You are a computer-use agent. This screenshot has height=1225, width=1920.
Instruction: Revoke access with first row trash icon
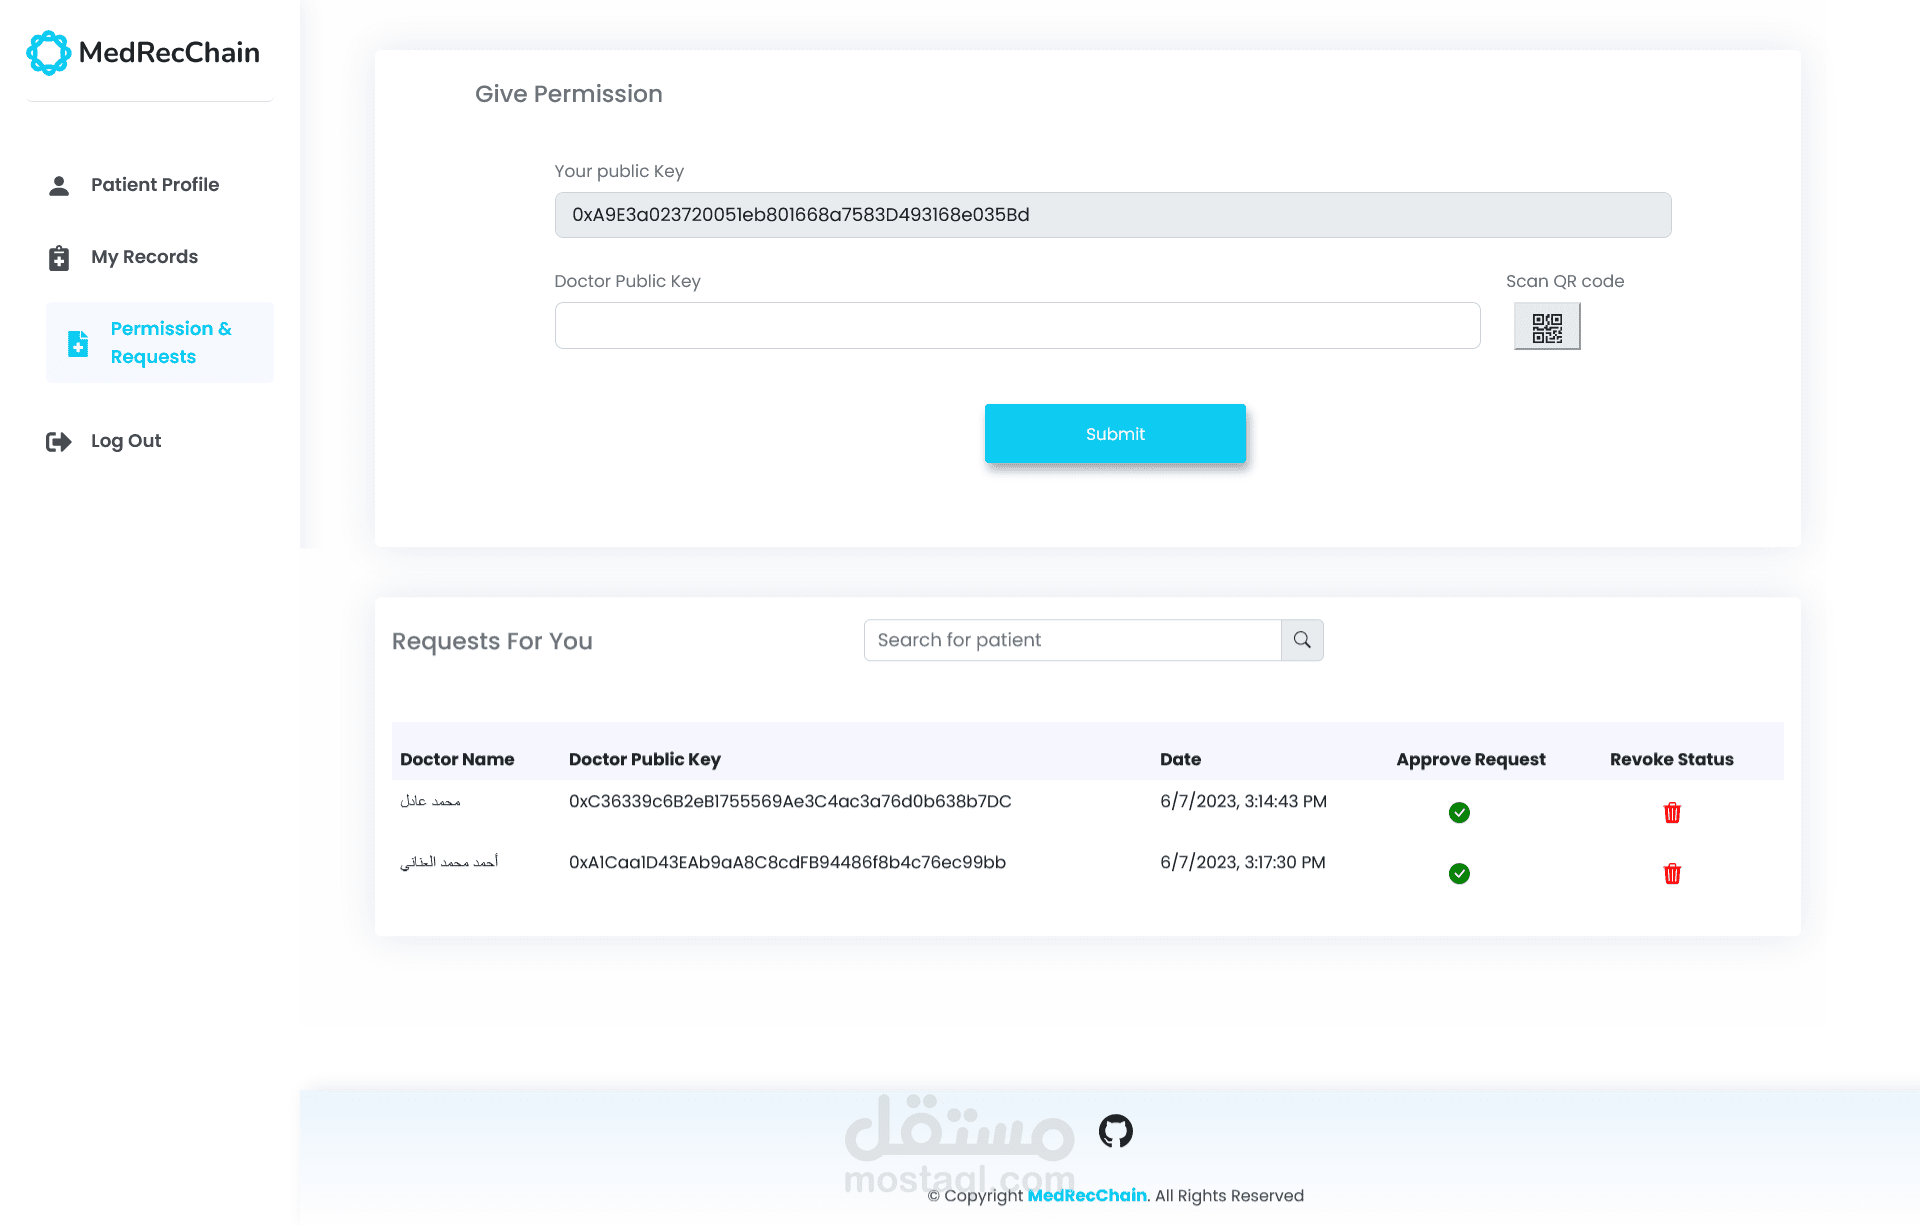point(1672,813)
